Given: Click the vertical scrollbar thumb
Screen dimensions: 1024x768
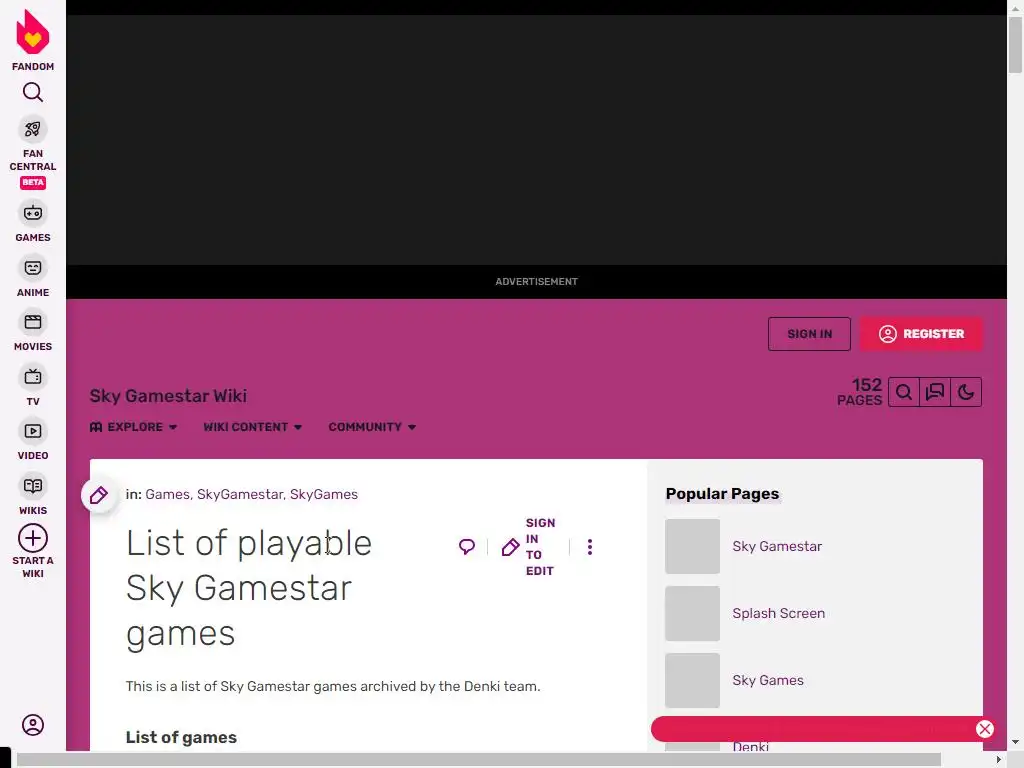Looking at the screenshot, I should click(1015, 45).
